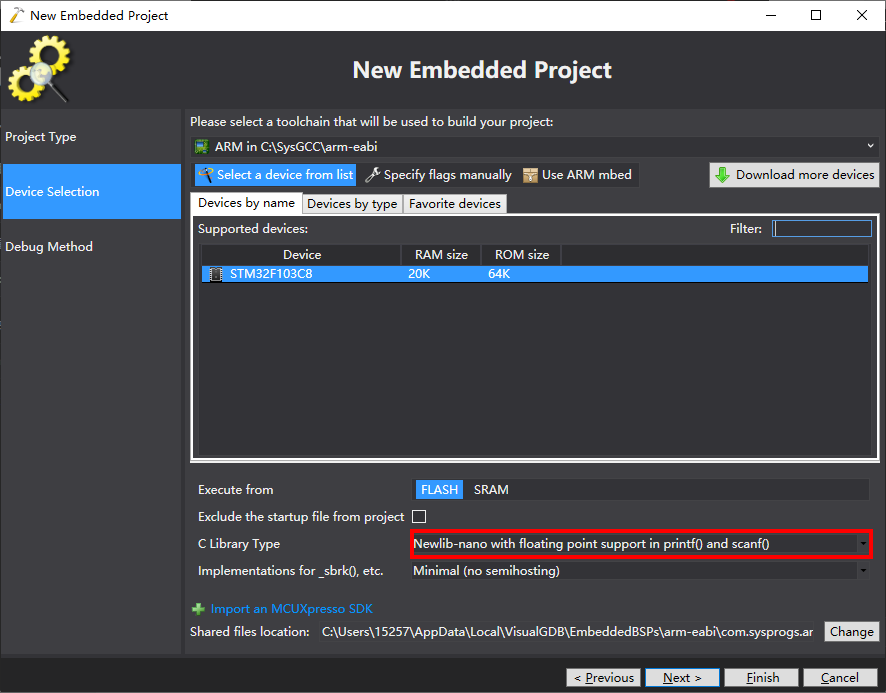
Task: Click the green plus import icon
Action: click(x=198, y=609)
